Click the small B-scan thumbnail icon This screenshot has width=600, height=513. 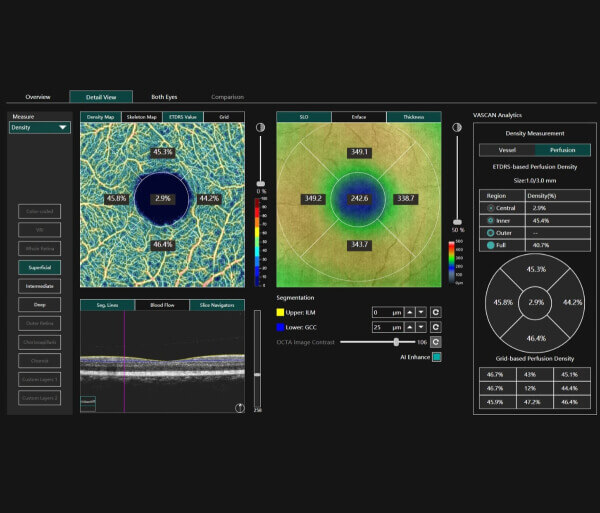(88, 404)
